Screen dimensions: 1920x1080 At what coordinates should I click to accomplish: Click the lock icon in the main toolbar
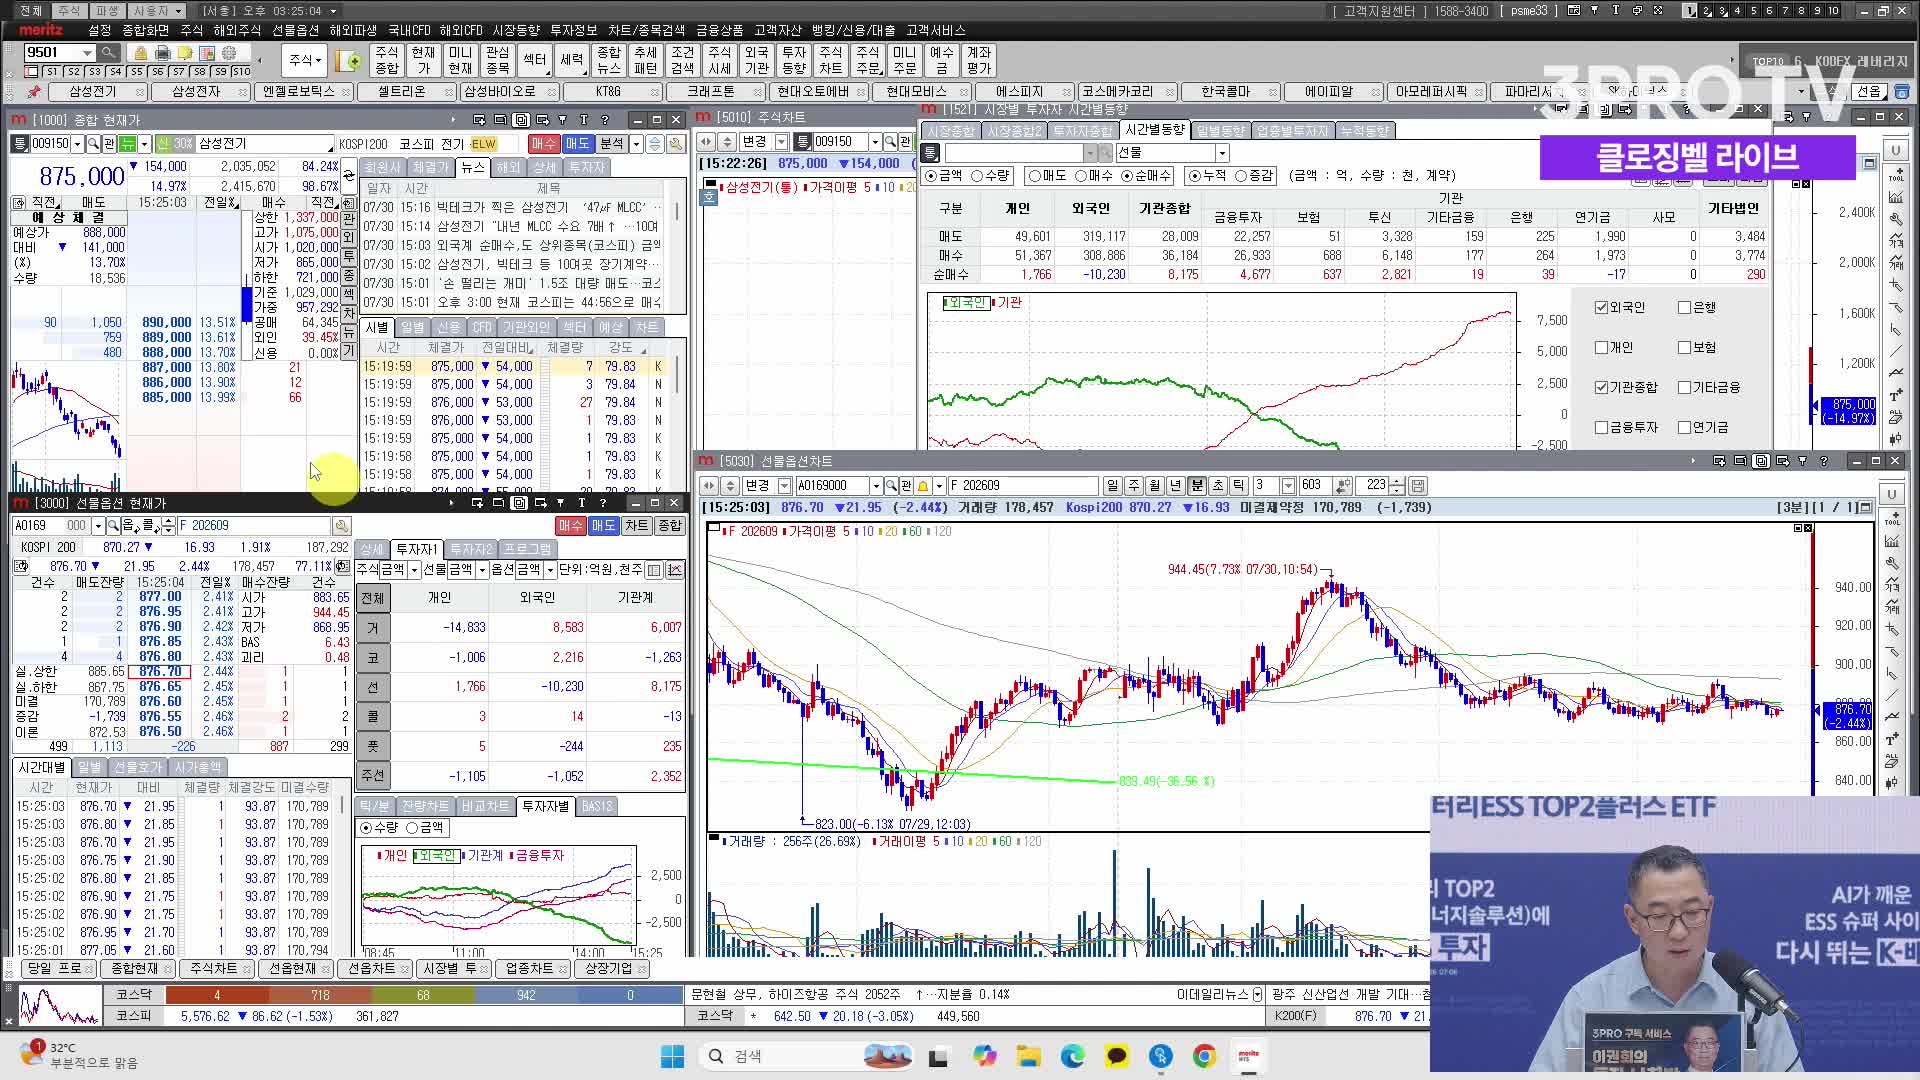140,53
